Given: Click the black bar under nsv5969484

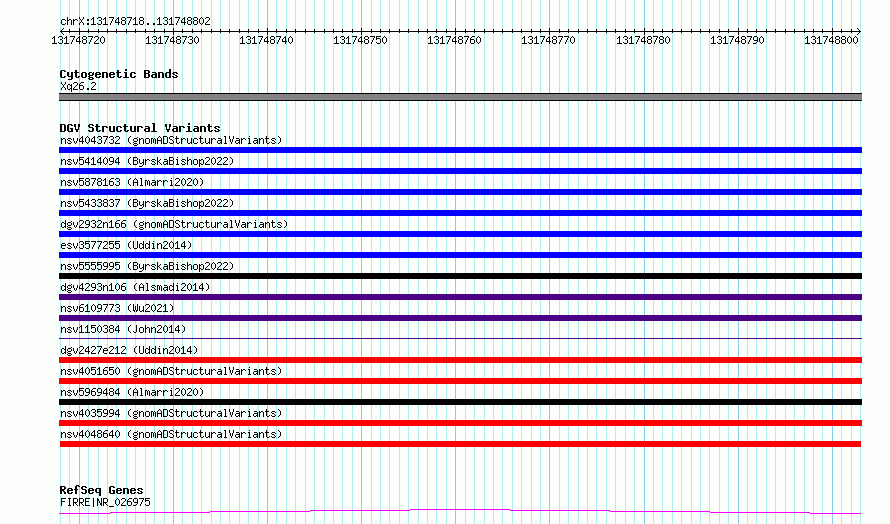Looking at the screenshot, I should [460, 402].
